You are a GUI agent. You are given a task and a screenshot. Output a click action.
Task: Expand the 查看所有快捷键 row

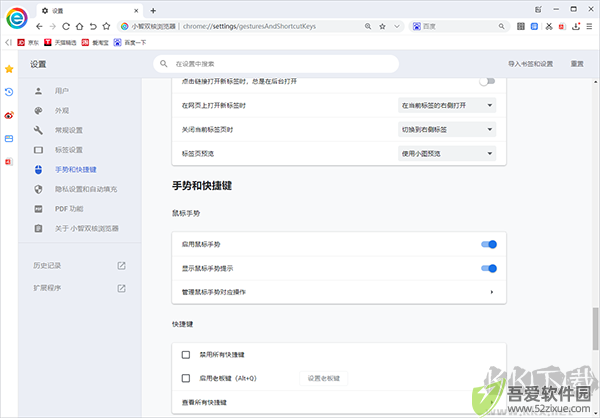(339, 402)
